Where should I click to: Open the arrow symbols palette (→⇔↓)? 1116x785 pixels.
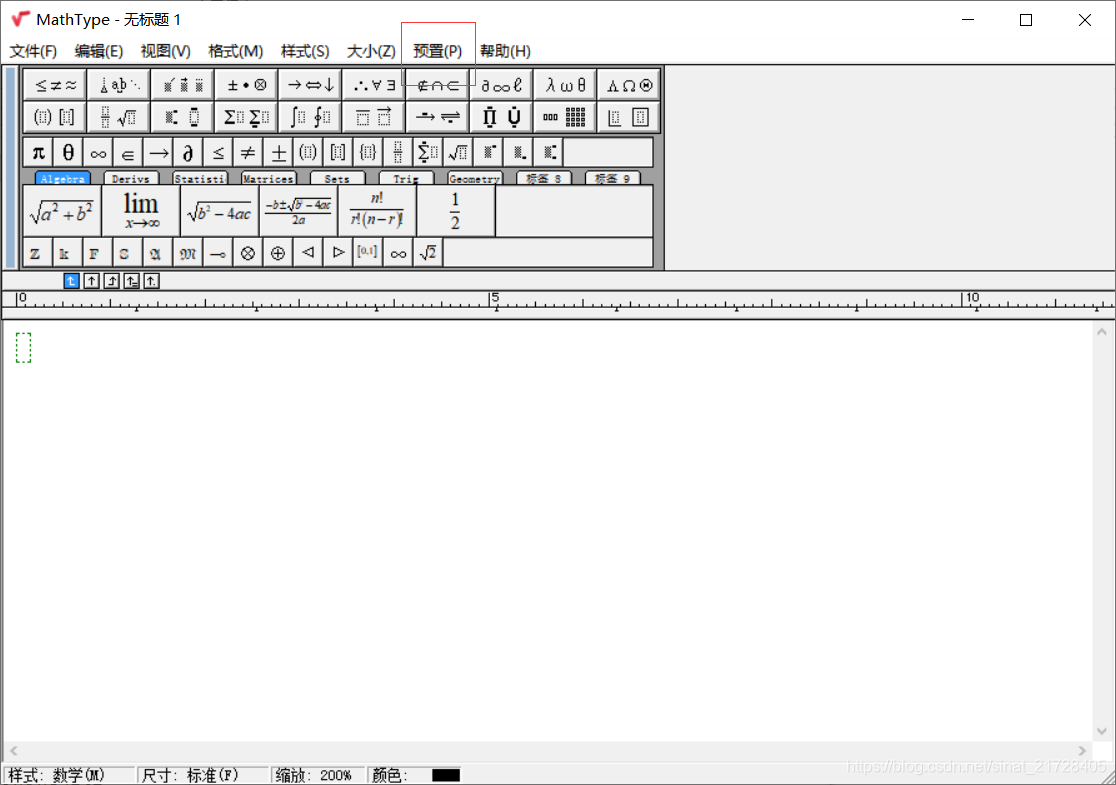tap(310, 85)
